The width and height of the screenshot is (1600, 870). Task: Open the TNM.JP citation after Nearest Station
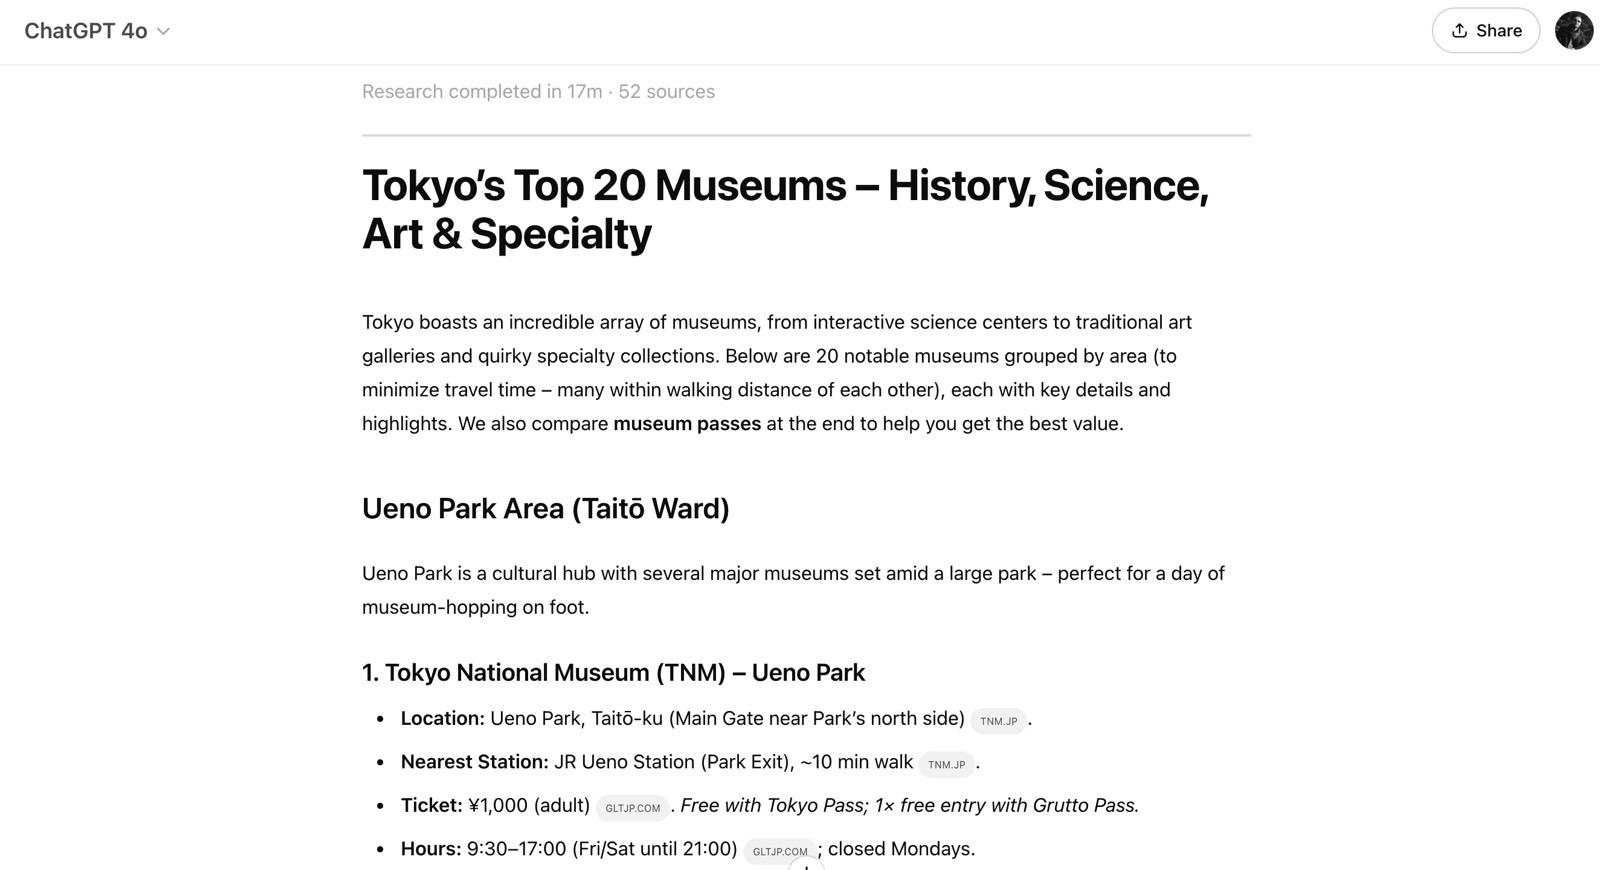(946, 765)
